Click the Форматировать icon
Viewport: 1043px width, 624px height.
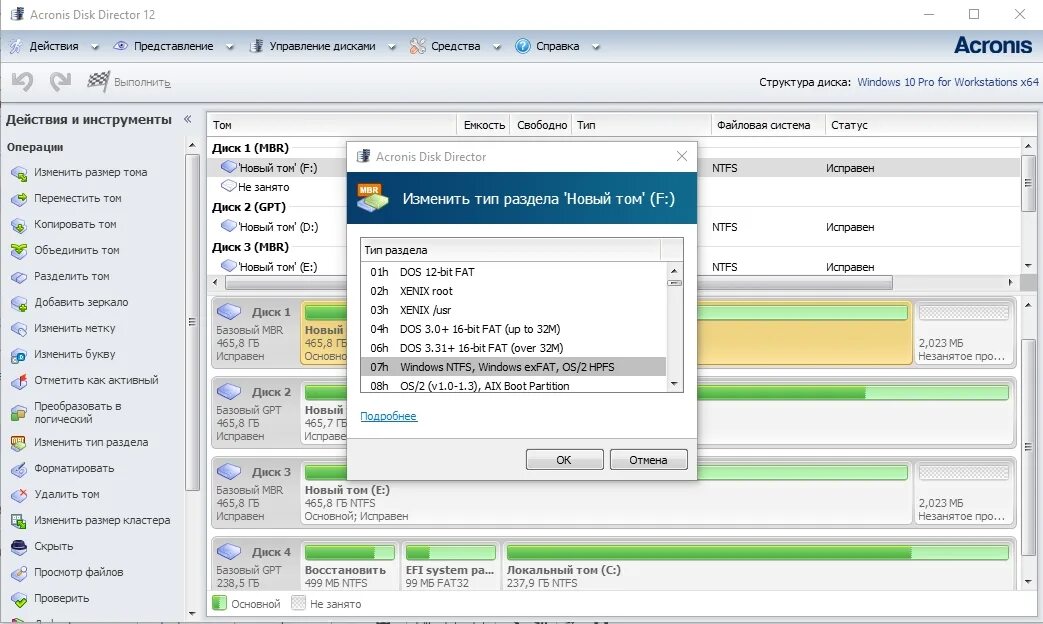click(x=19, y=469)
